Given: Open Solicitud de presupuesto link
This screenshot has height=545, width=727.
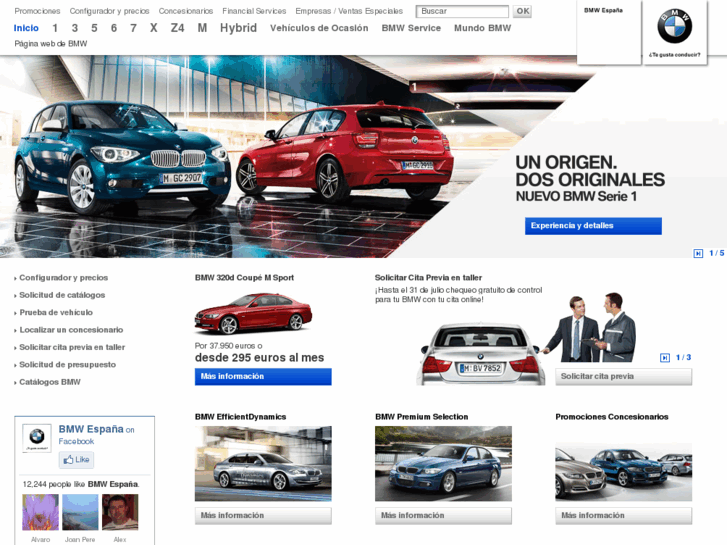Looking at the screenshot, I should coord(67,365).
